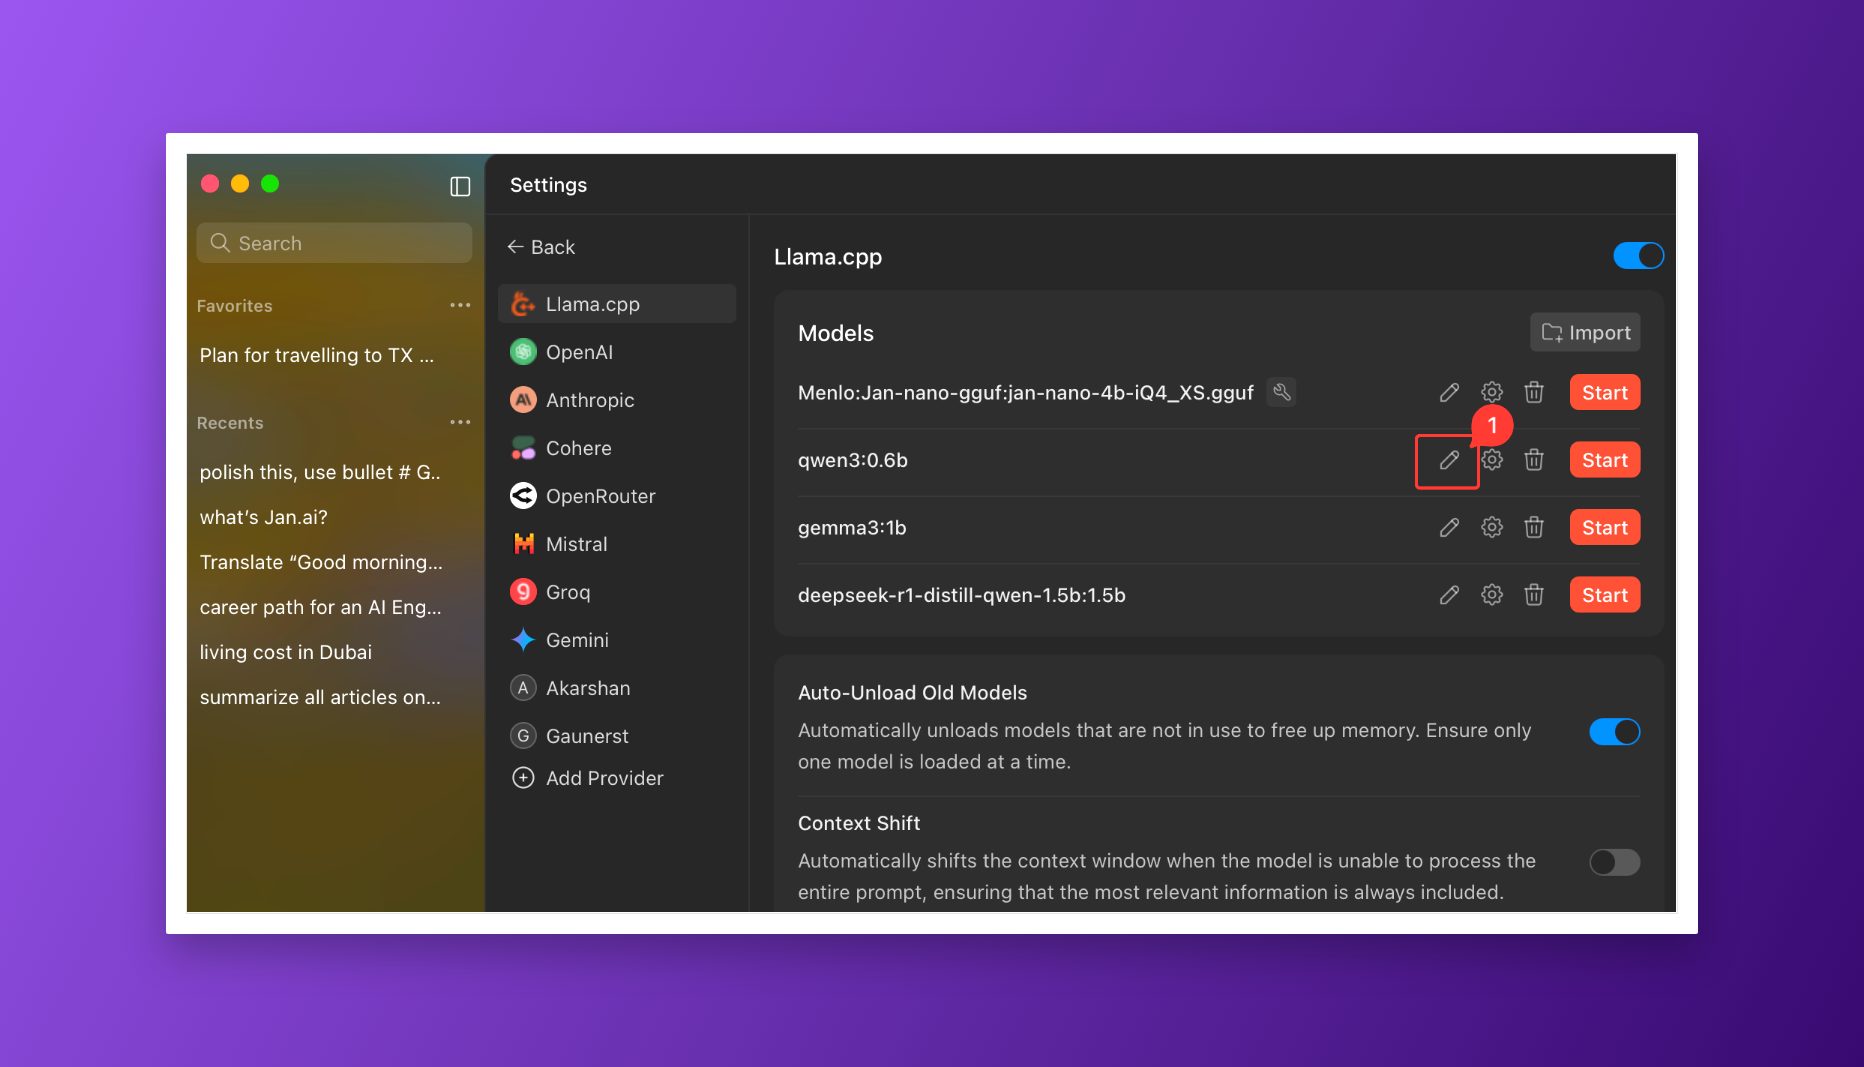Enable the Context Shift toggle
This screenshot has width=1864, height=1067.
[x=1615, y=862]
